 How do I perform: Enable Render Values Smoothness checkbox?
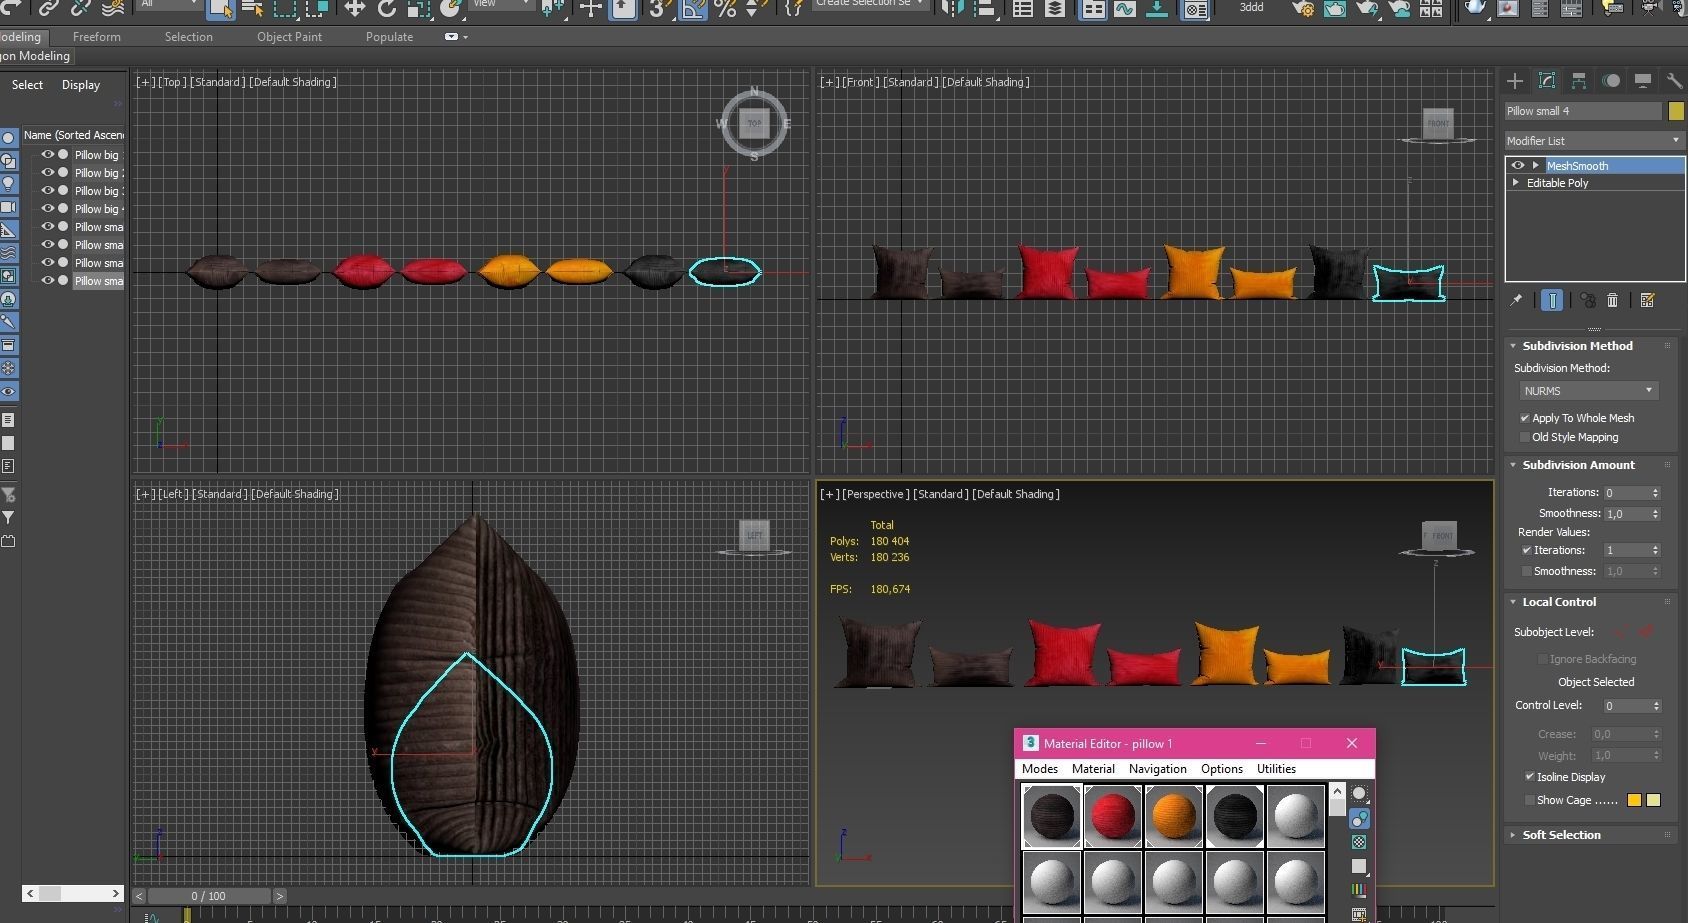click(1527, 571)
